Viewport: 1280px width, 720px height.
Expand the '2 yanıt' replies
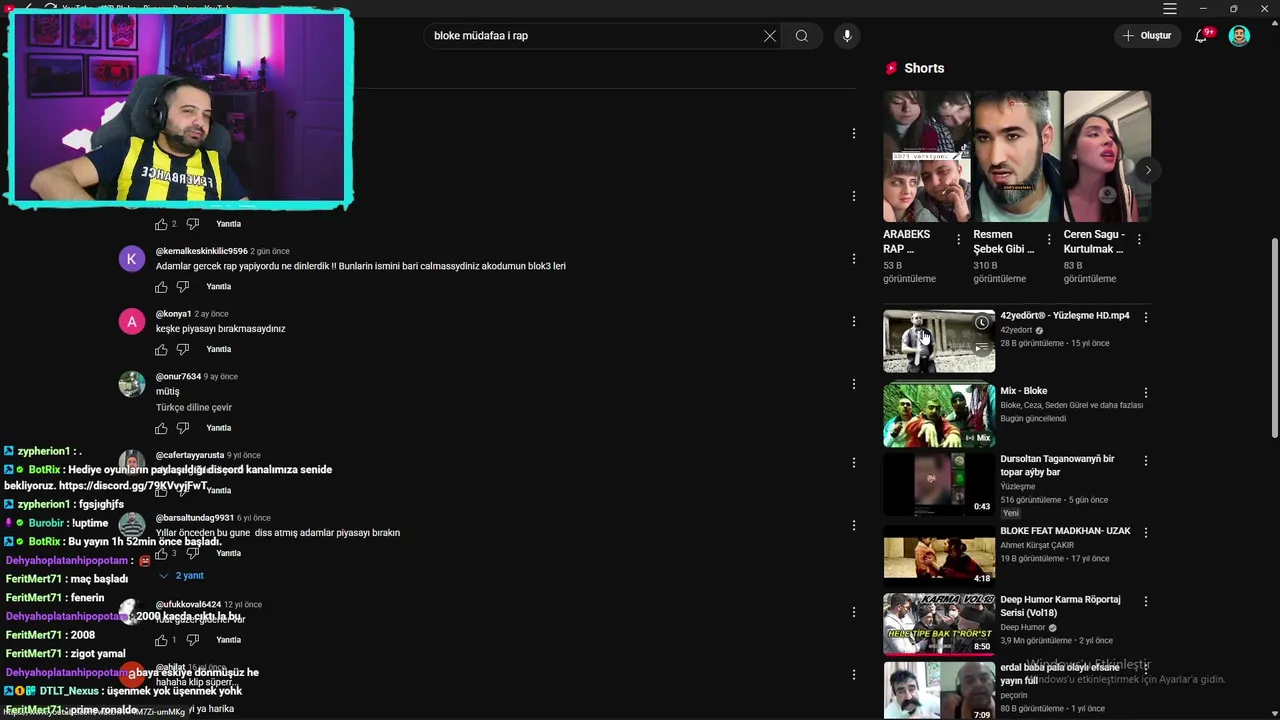click(x=182, y=576)
